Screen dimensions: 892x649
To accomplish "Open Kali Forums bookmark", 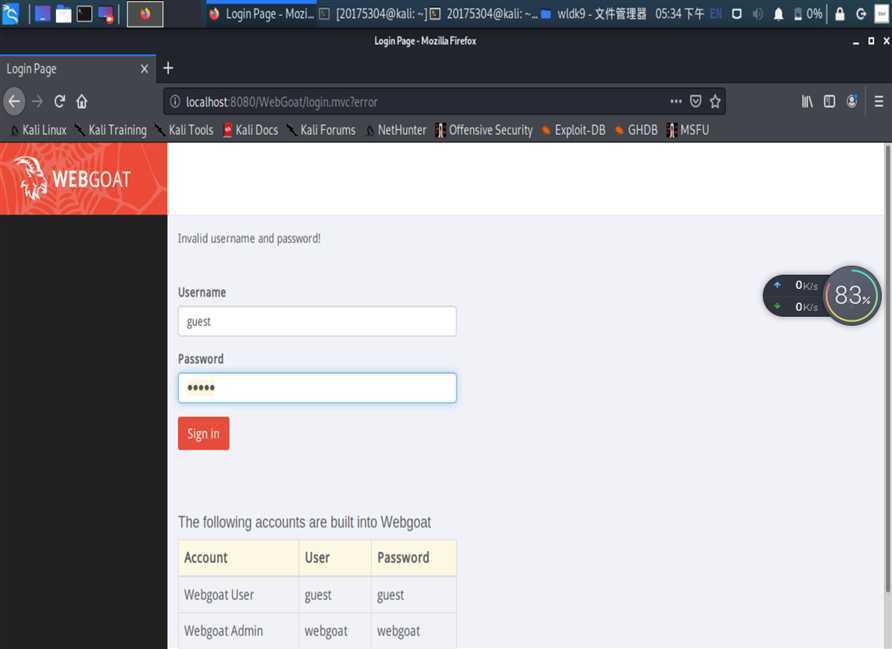I will (321, 130).
